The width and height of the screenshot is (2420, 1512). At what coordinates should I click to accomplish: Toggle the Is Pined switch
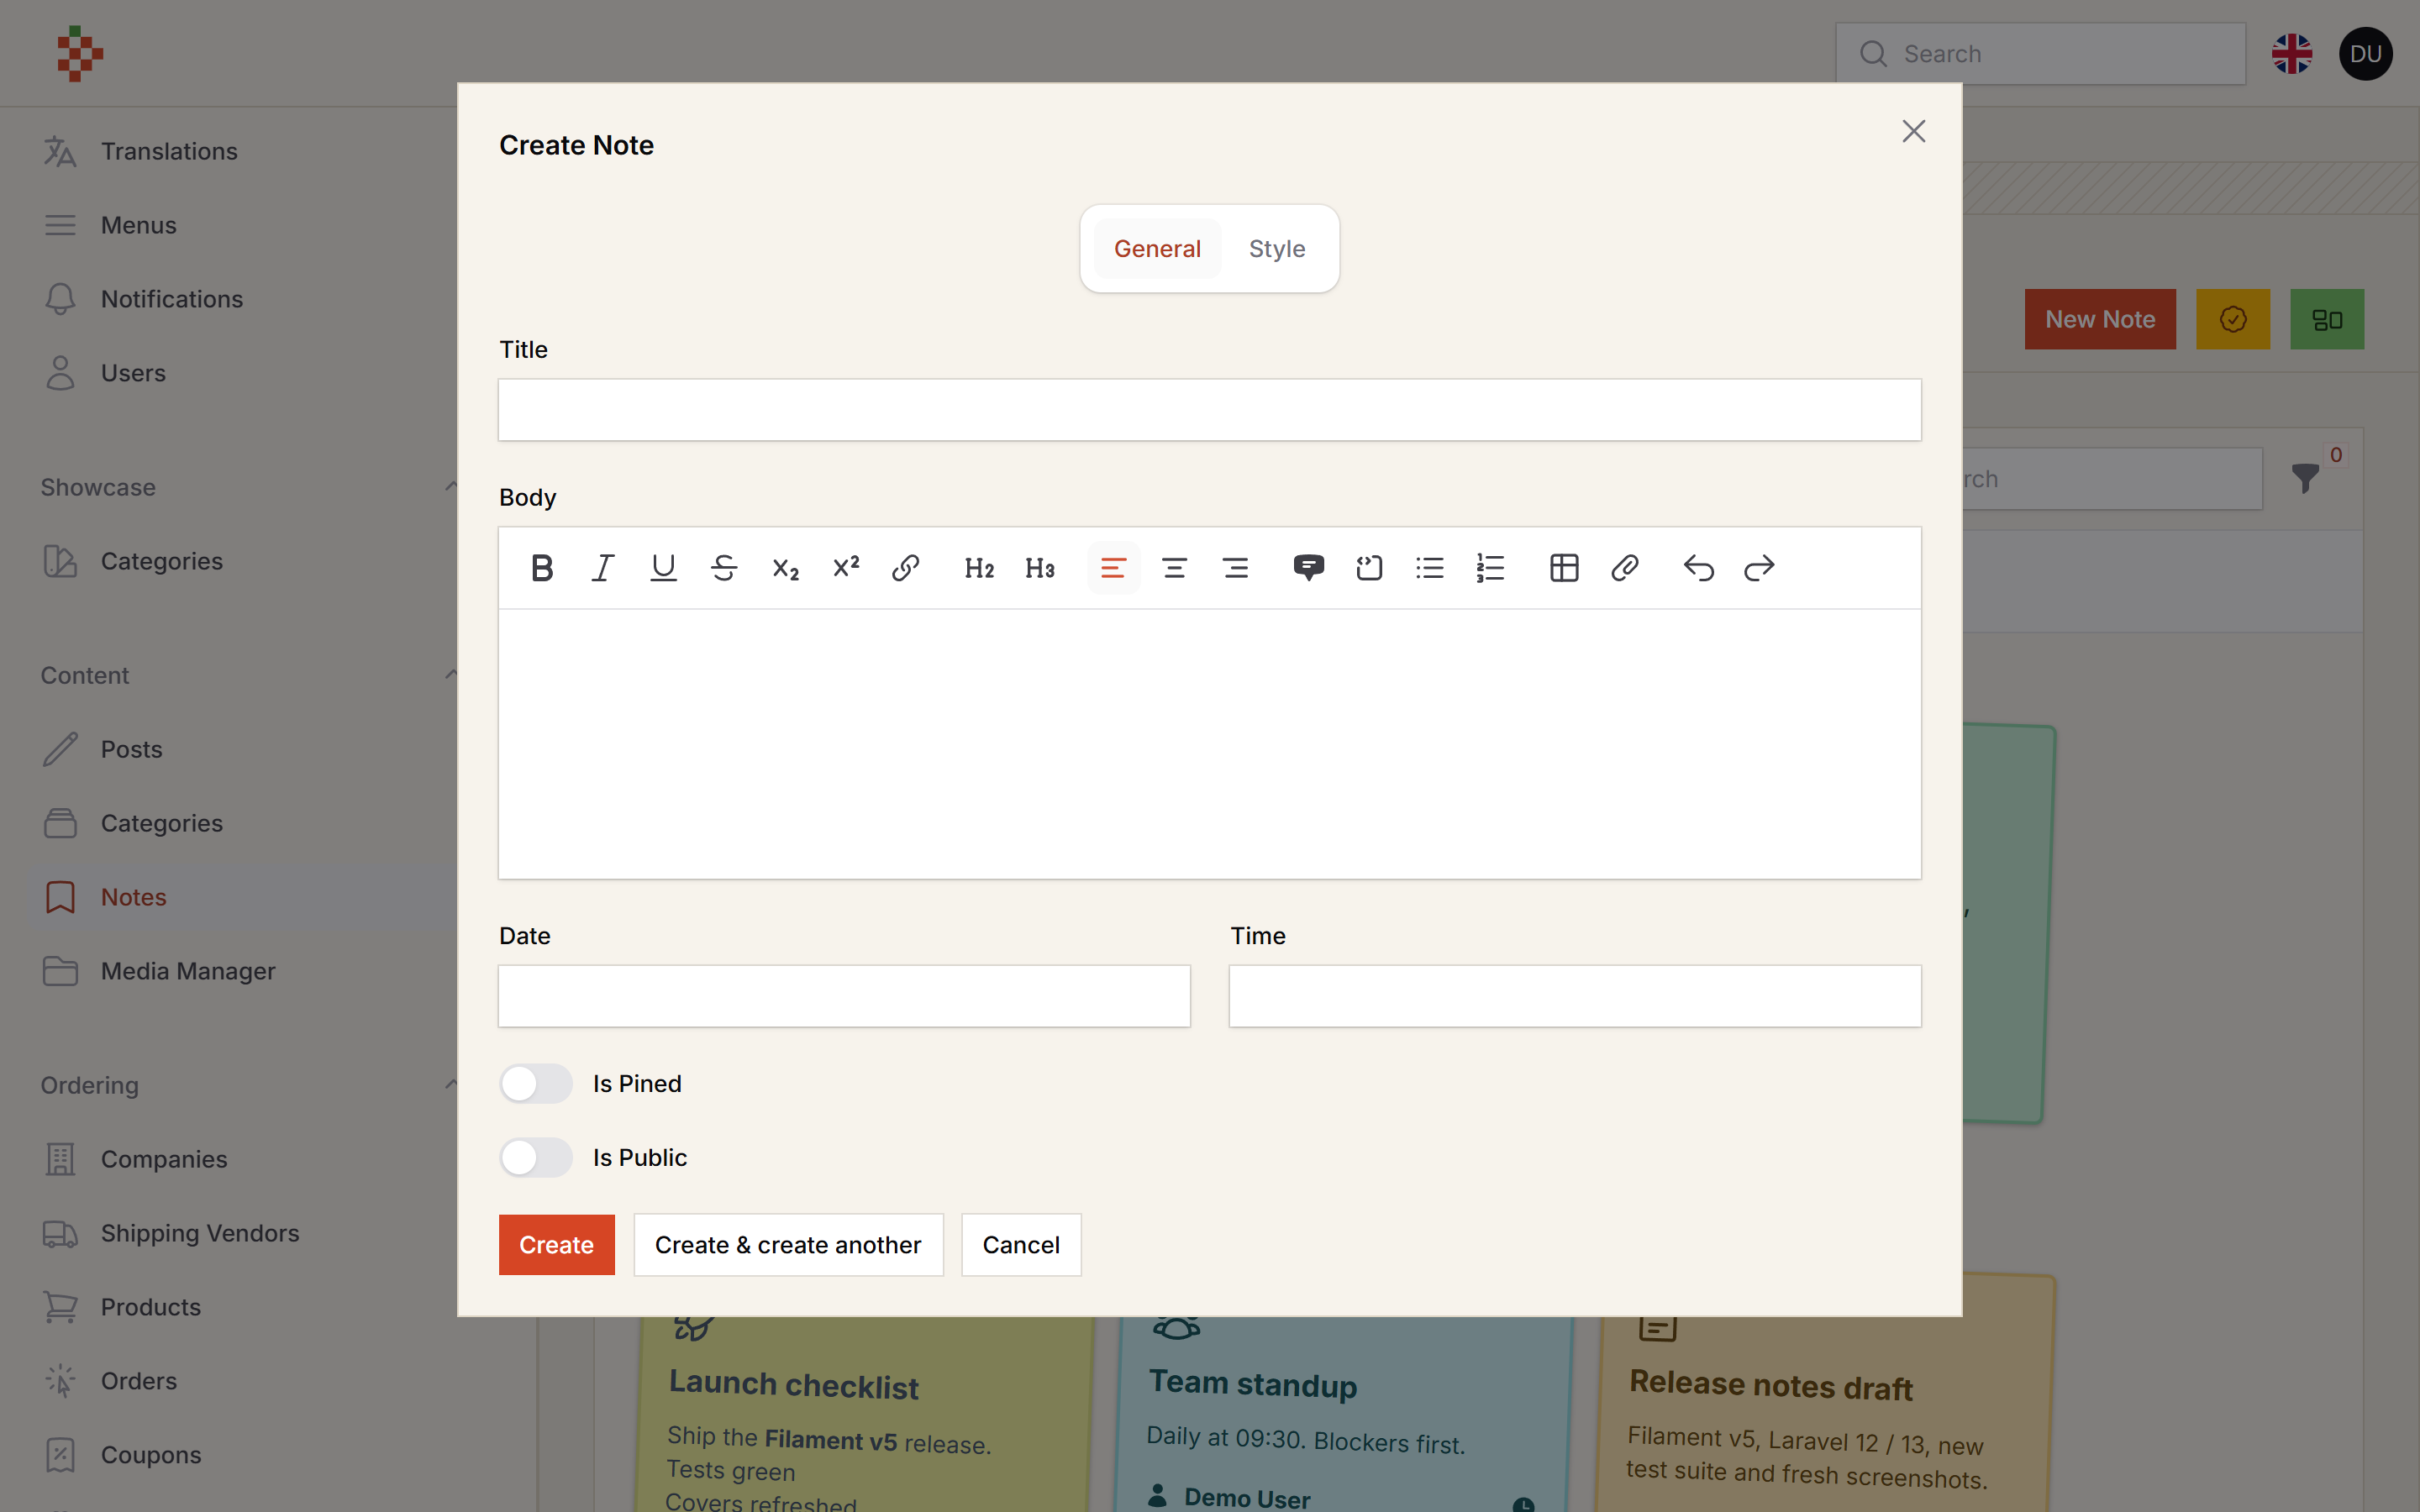536,1083
